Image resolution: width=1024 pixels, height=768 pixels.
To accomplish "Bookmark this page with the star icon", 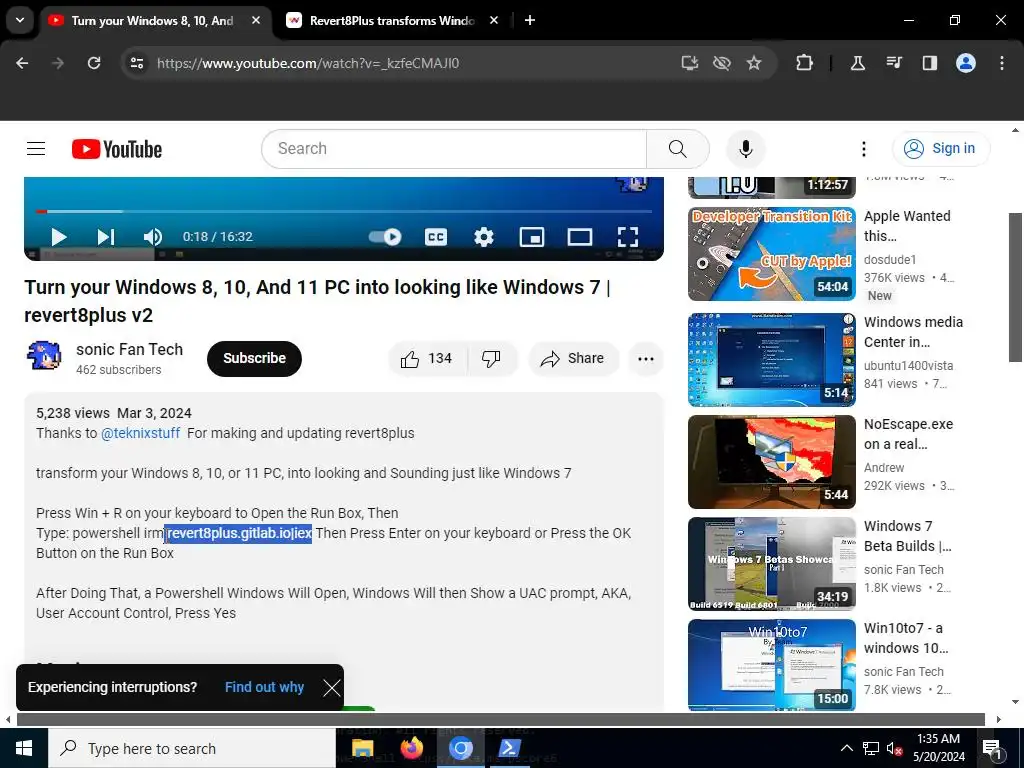I will click(x=754, y=63).
